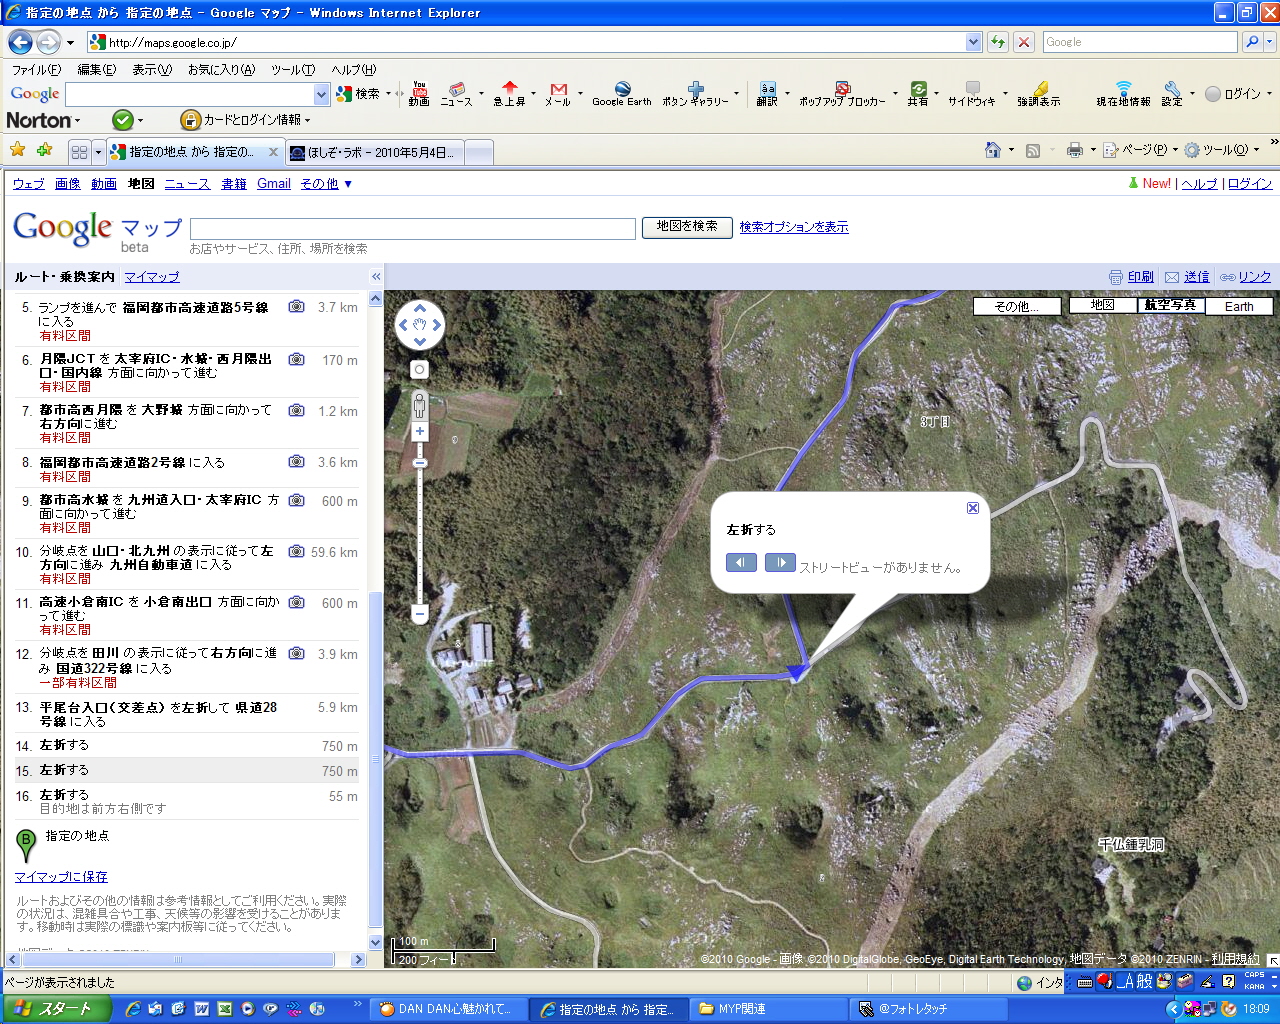The image size is (1280, 1024).
Task: Click the Street View pegman icon
Action: (x=420, y=405)
